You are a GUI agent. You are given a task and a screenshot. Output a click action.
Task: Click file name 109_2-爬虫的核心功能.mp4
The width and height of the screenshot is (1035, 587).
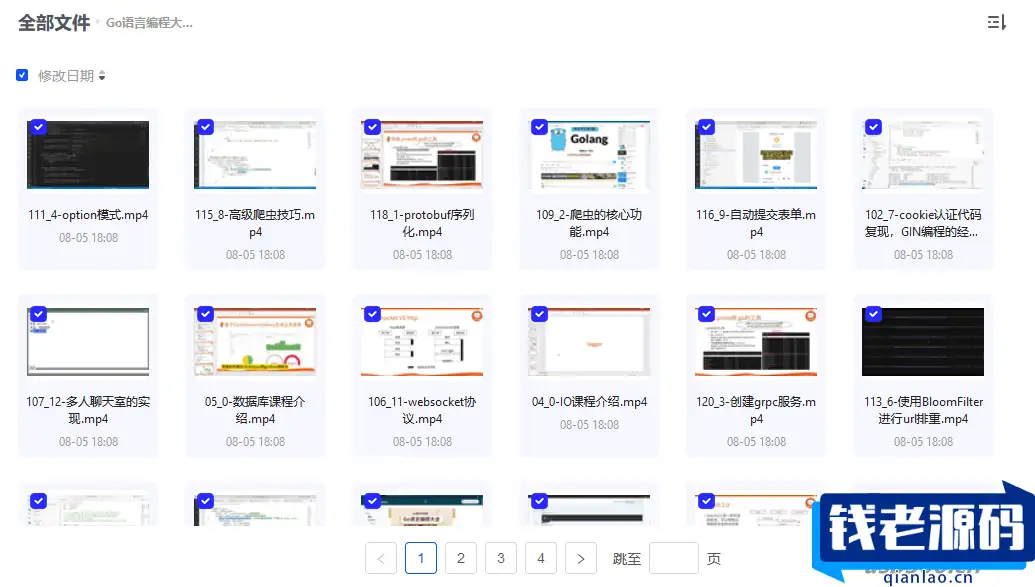[x=589, y=223]
